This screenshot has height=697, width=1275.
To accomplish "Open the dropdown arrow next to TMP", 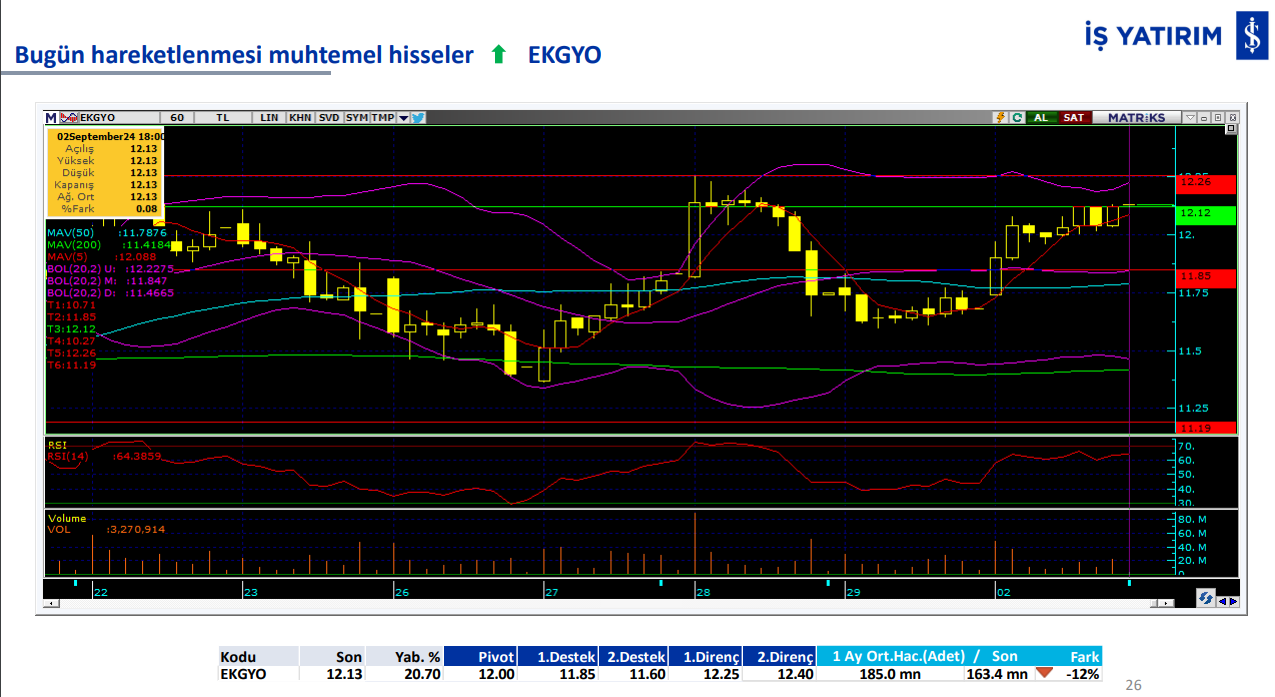I will point(403,117).
